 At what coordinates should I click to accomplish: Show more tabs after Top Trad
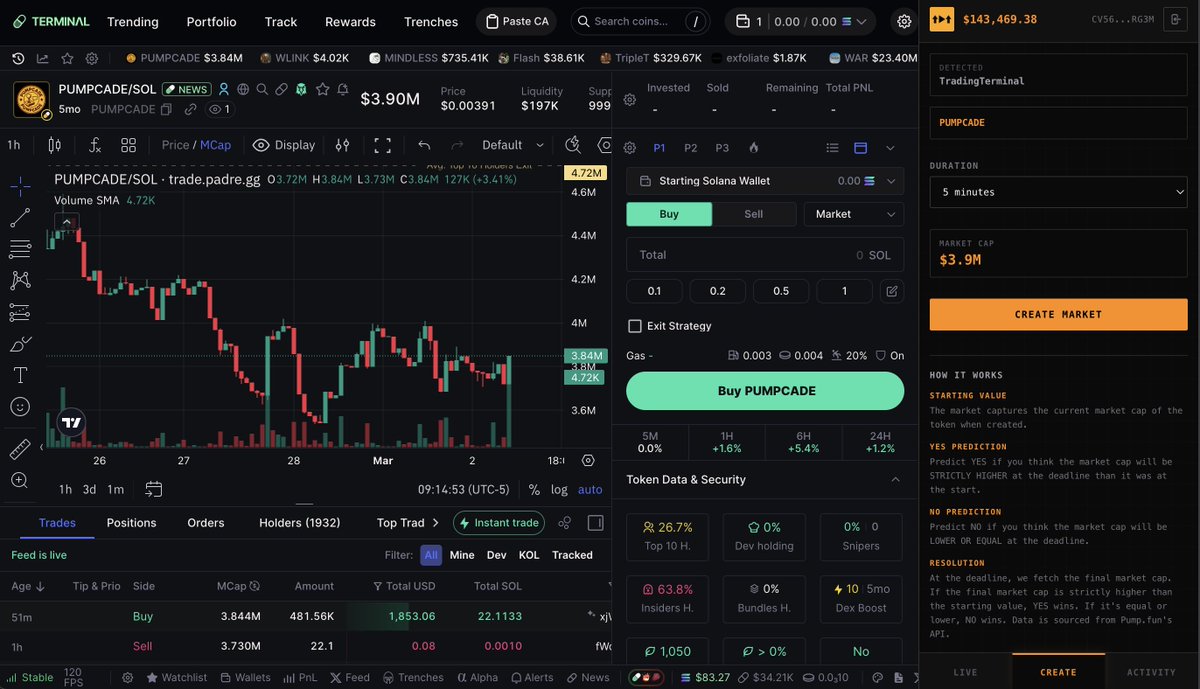[436, 522]
